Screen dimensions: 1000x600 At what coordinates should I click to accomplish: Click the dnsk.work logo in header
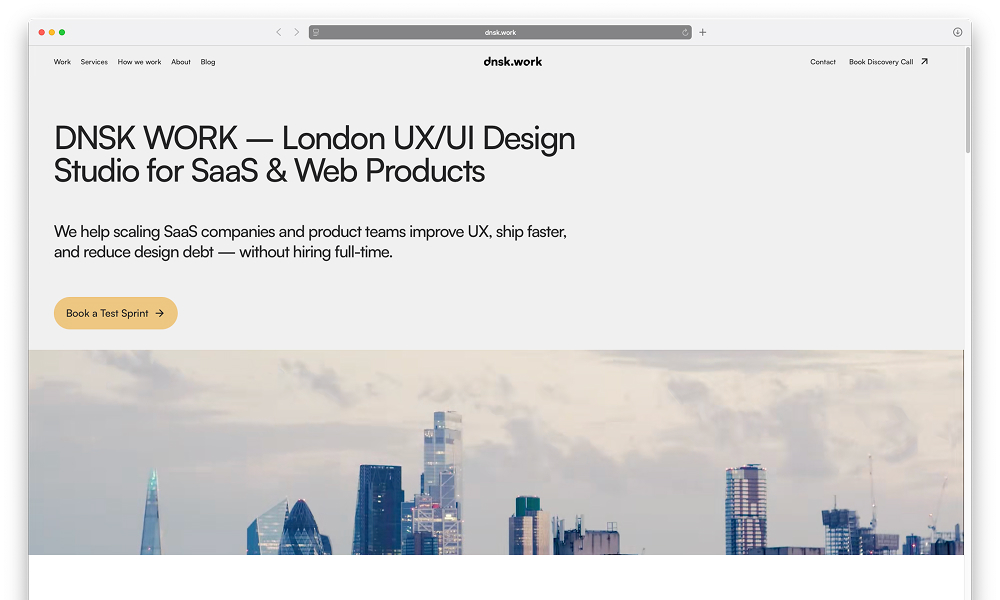click(512, 62)
